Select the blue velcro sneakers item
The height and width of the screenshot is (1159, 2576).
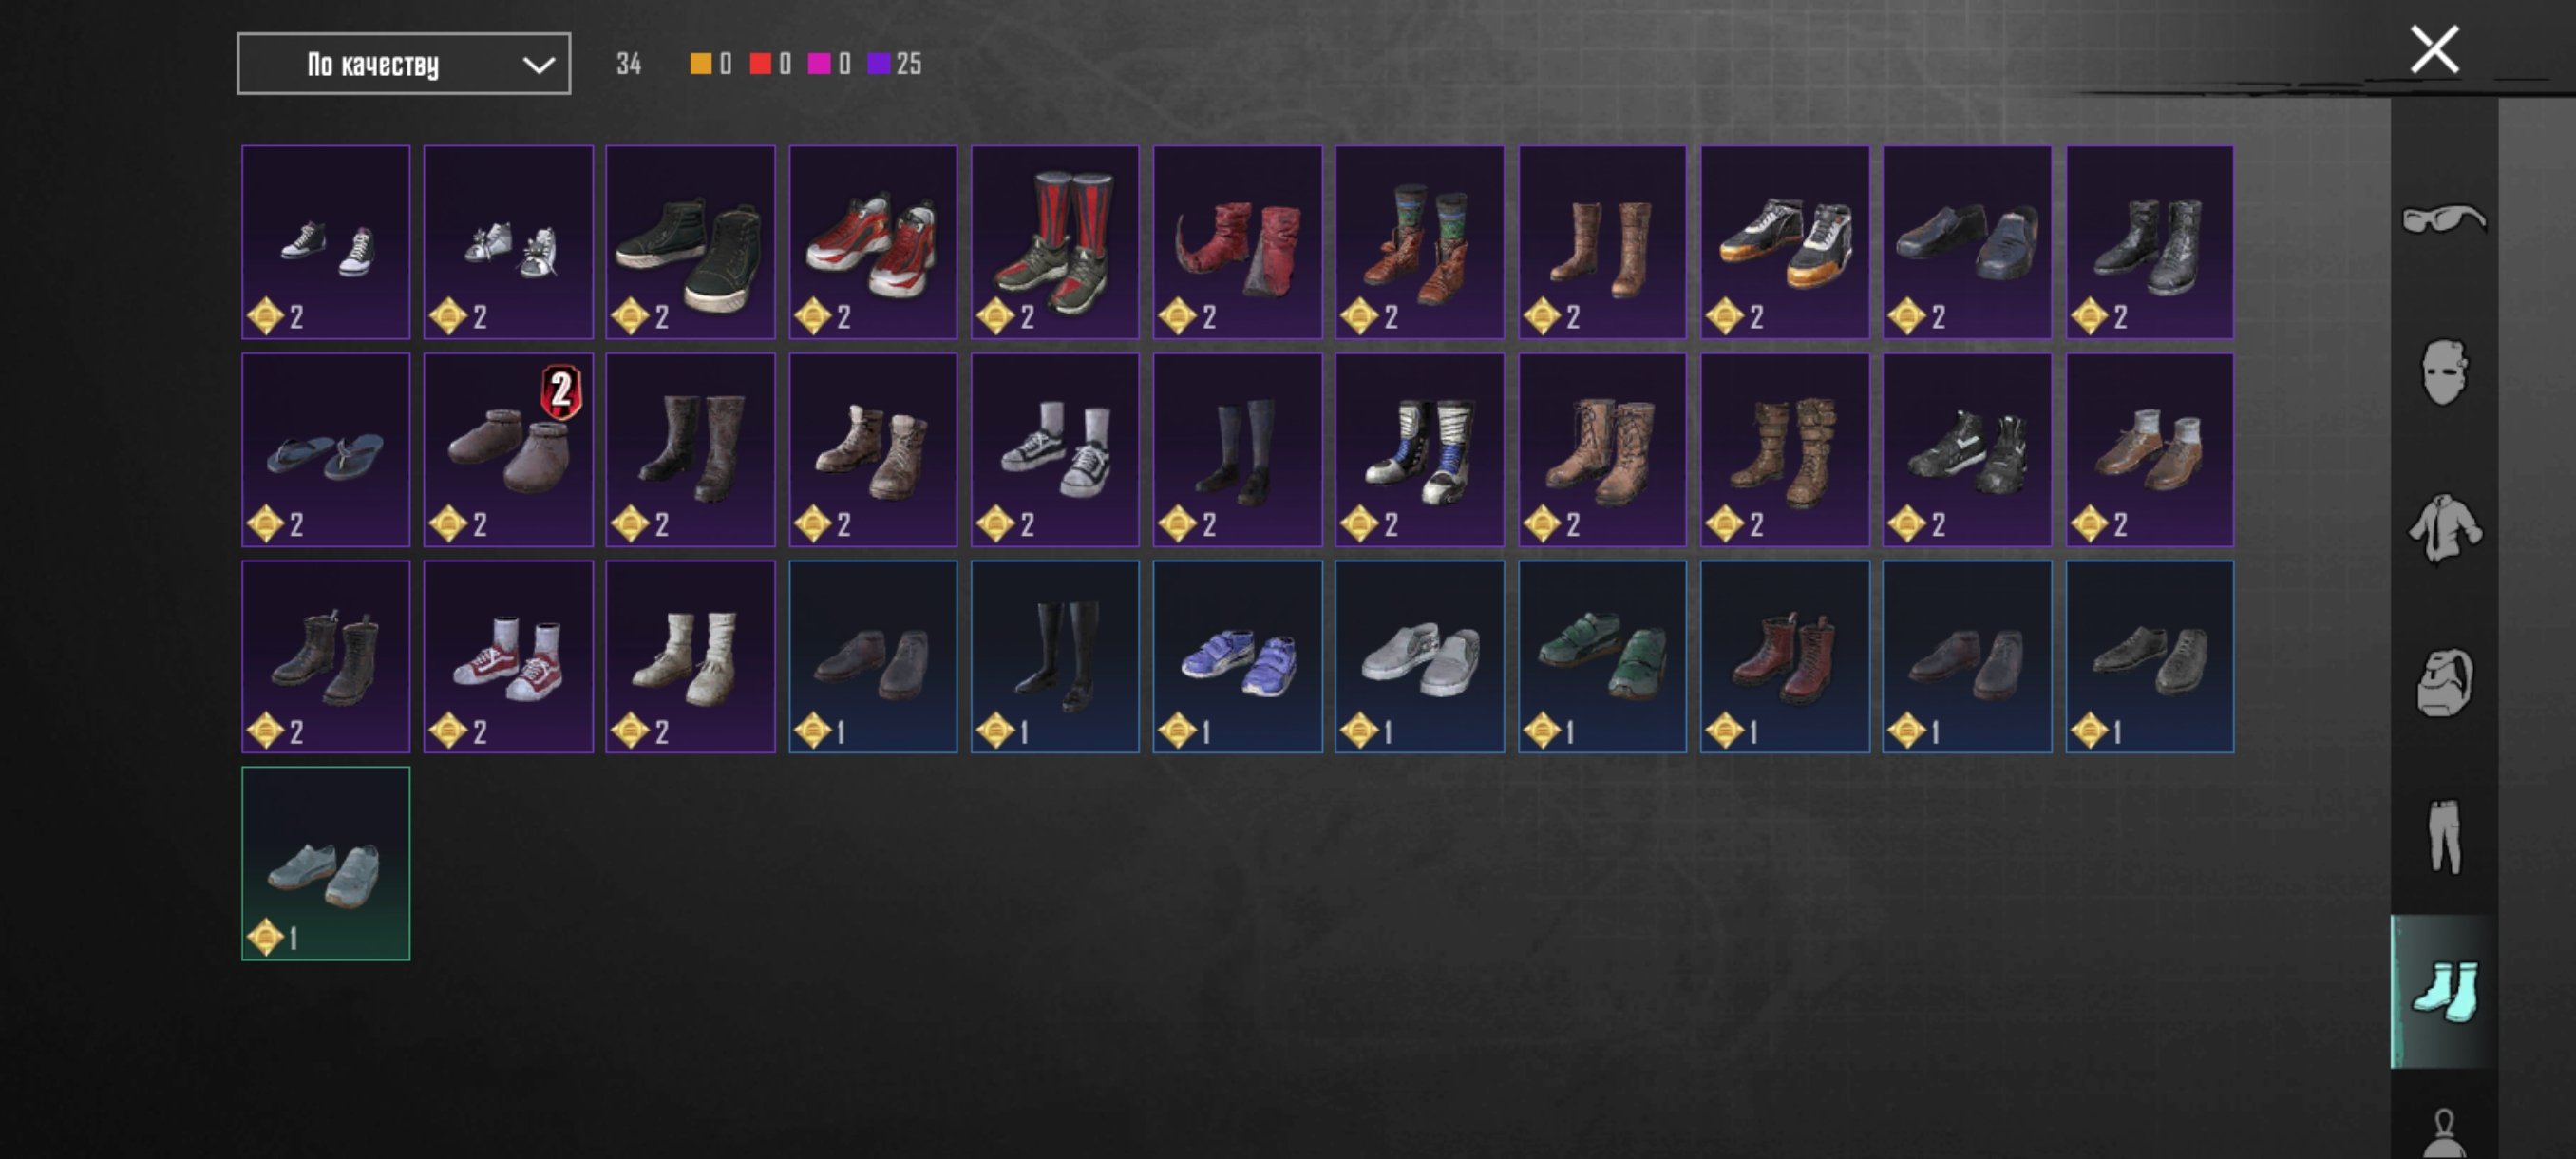click(1238, 656)
